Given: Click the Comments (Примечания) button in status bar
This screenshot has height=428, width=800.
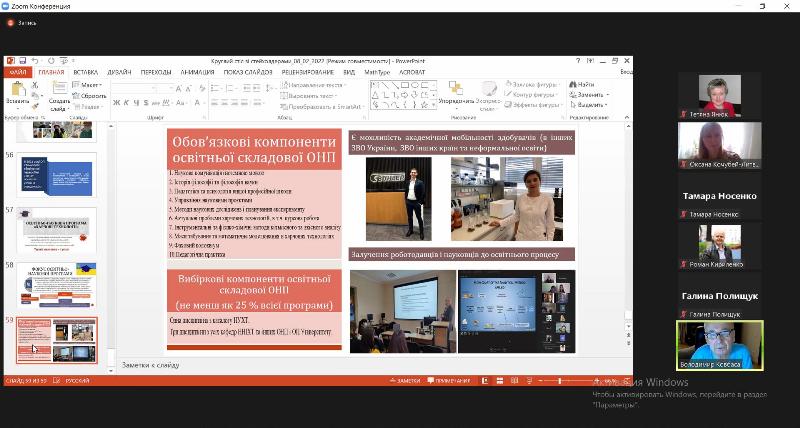Looking at the screenshot, I should (449, 381).
